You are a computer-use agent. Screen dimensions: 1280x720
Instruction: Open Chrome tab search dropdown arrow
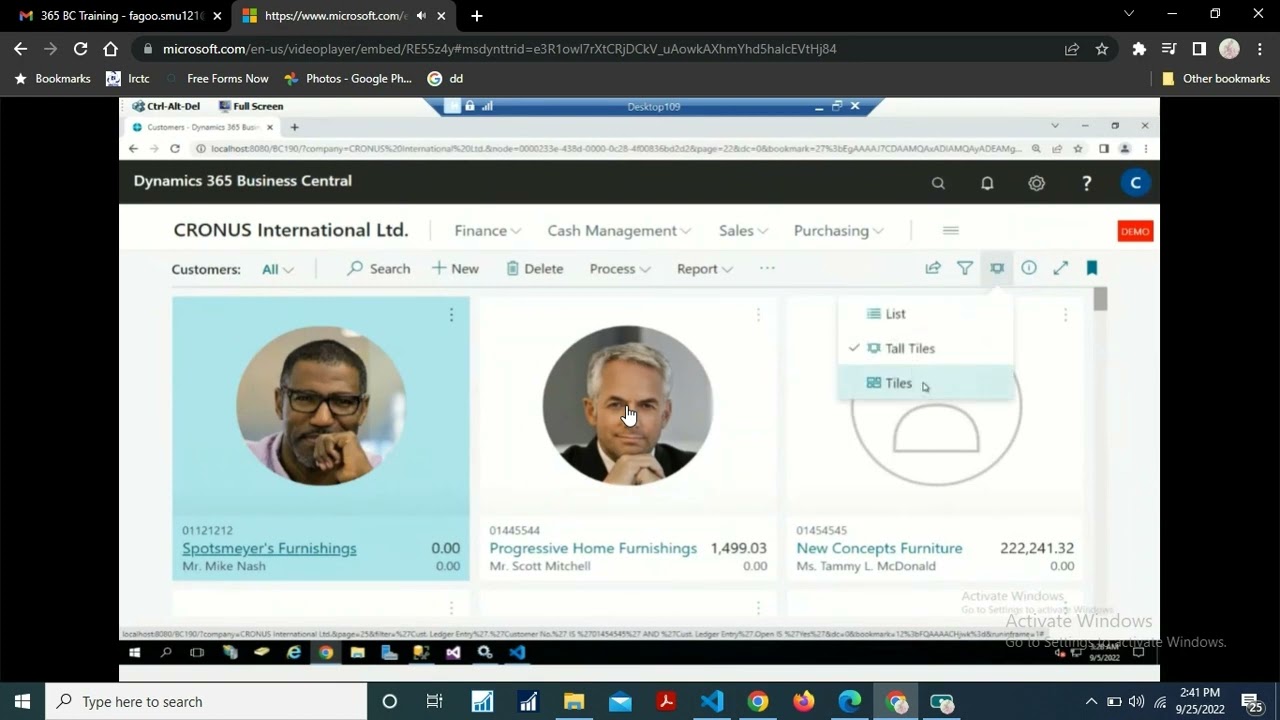click(1129, 14)
